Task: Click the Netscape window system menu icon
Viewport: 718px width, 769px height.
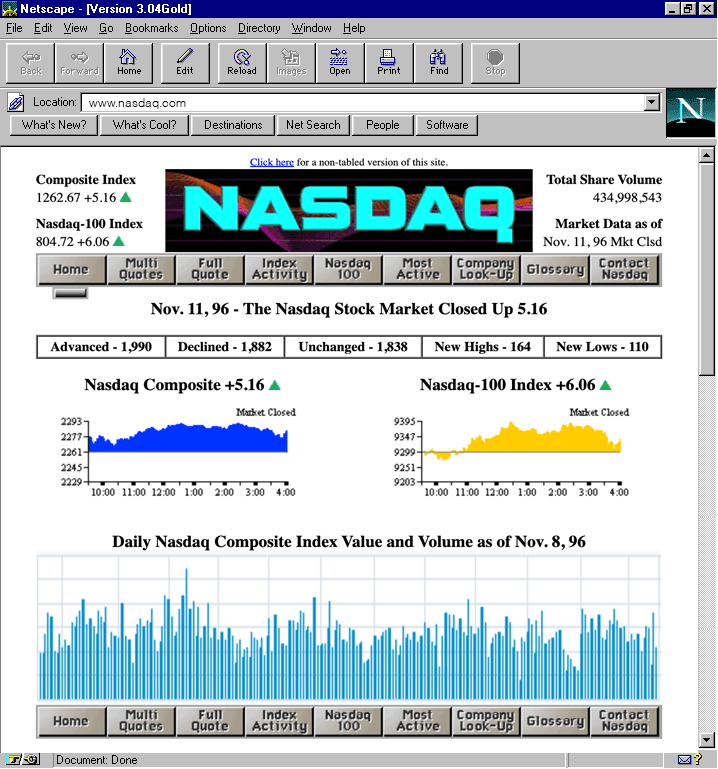Action: 9,8
